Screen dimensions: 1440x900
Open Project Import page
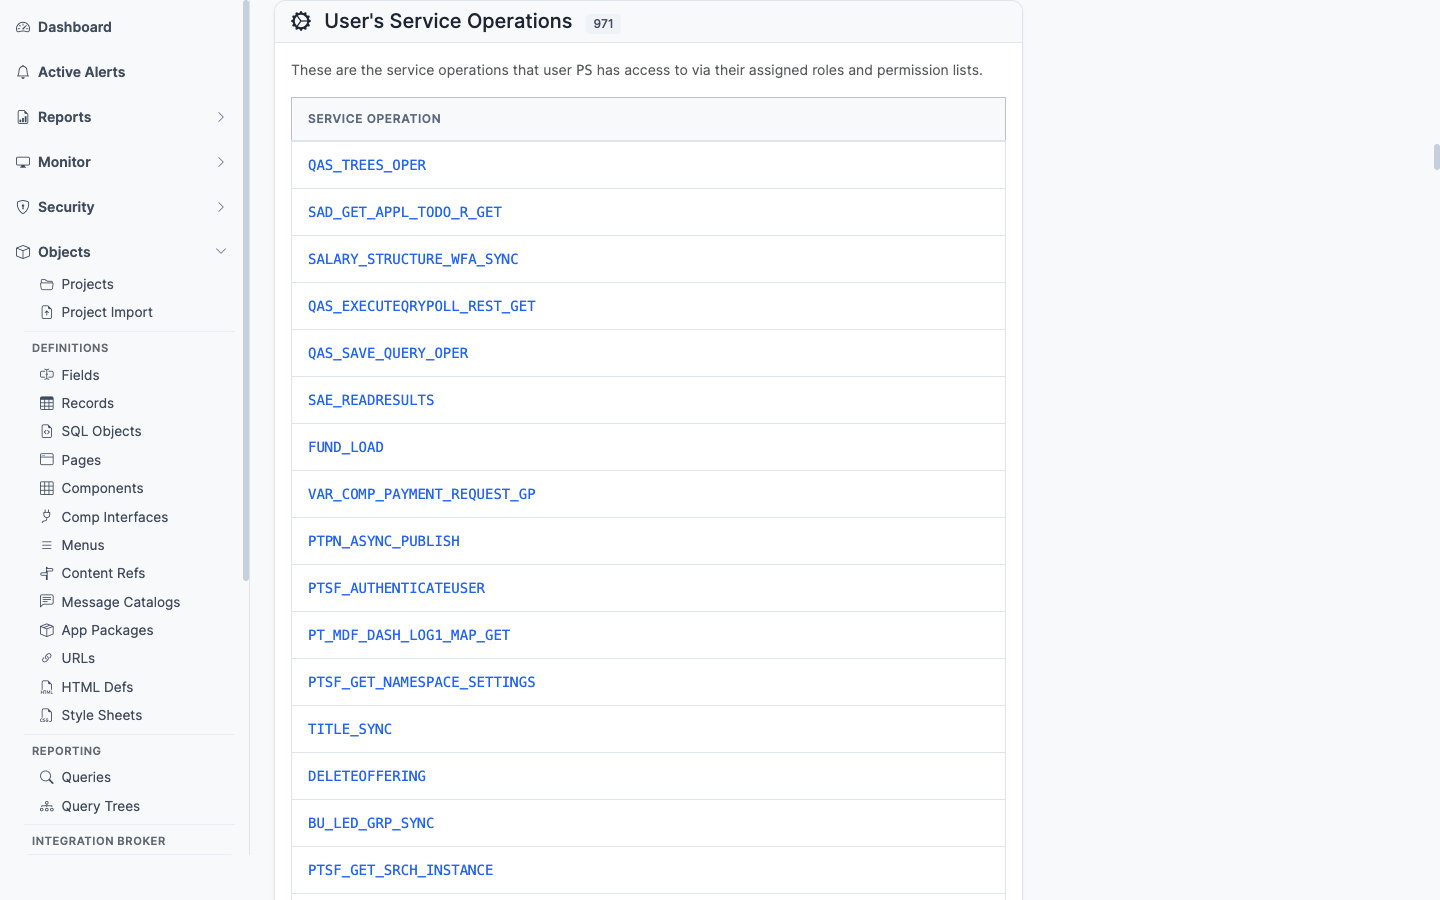pos(107,312)
